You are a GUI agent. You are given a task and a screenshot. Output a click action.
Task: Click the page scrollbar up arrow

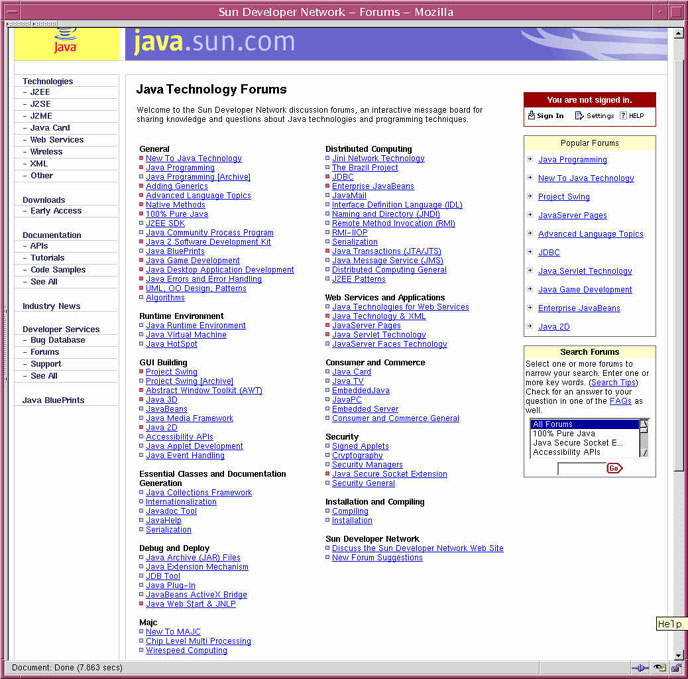[678, 32]
